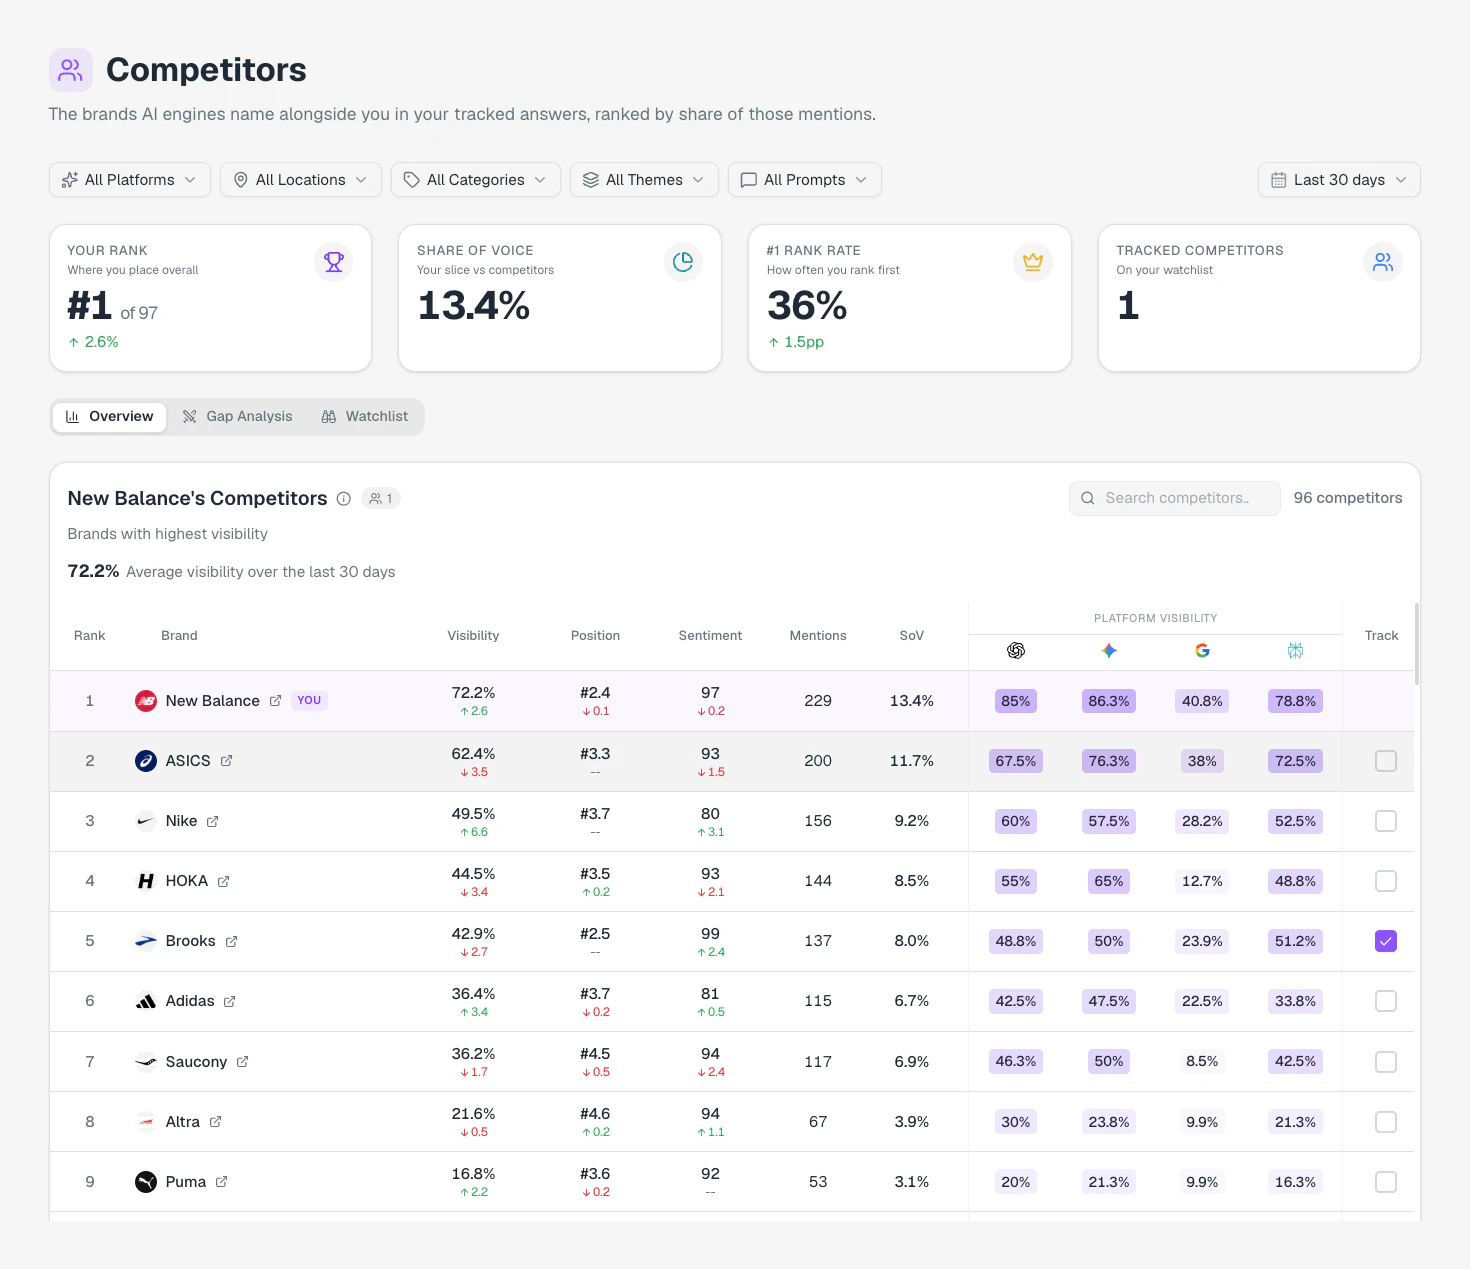The image size is (1470, 1269).
Task: Open ASICS external link icon
Action: (226, 761)
